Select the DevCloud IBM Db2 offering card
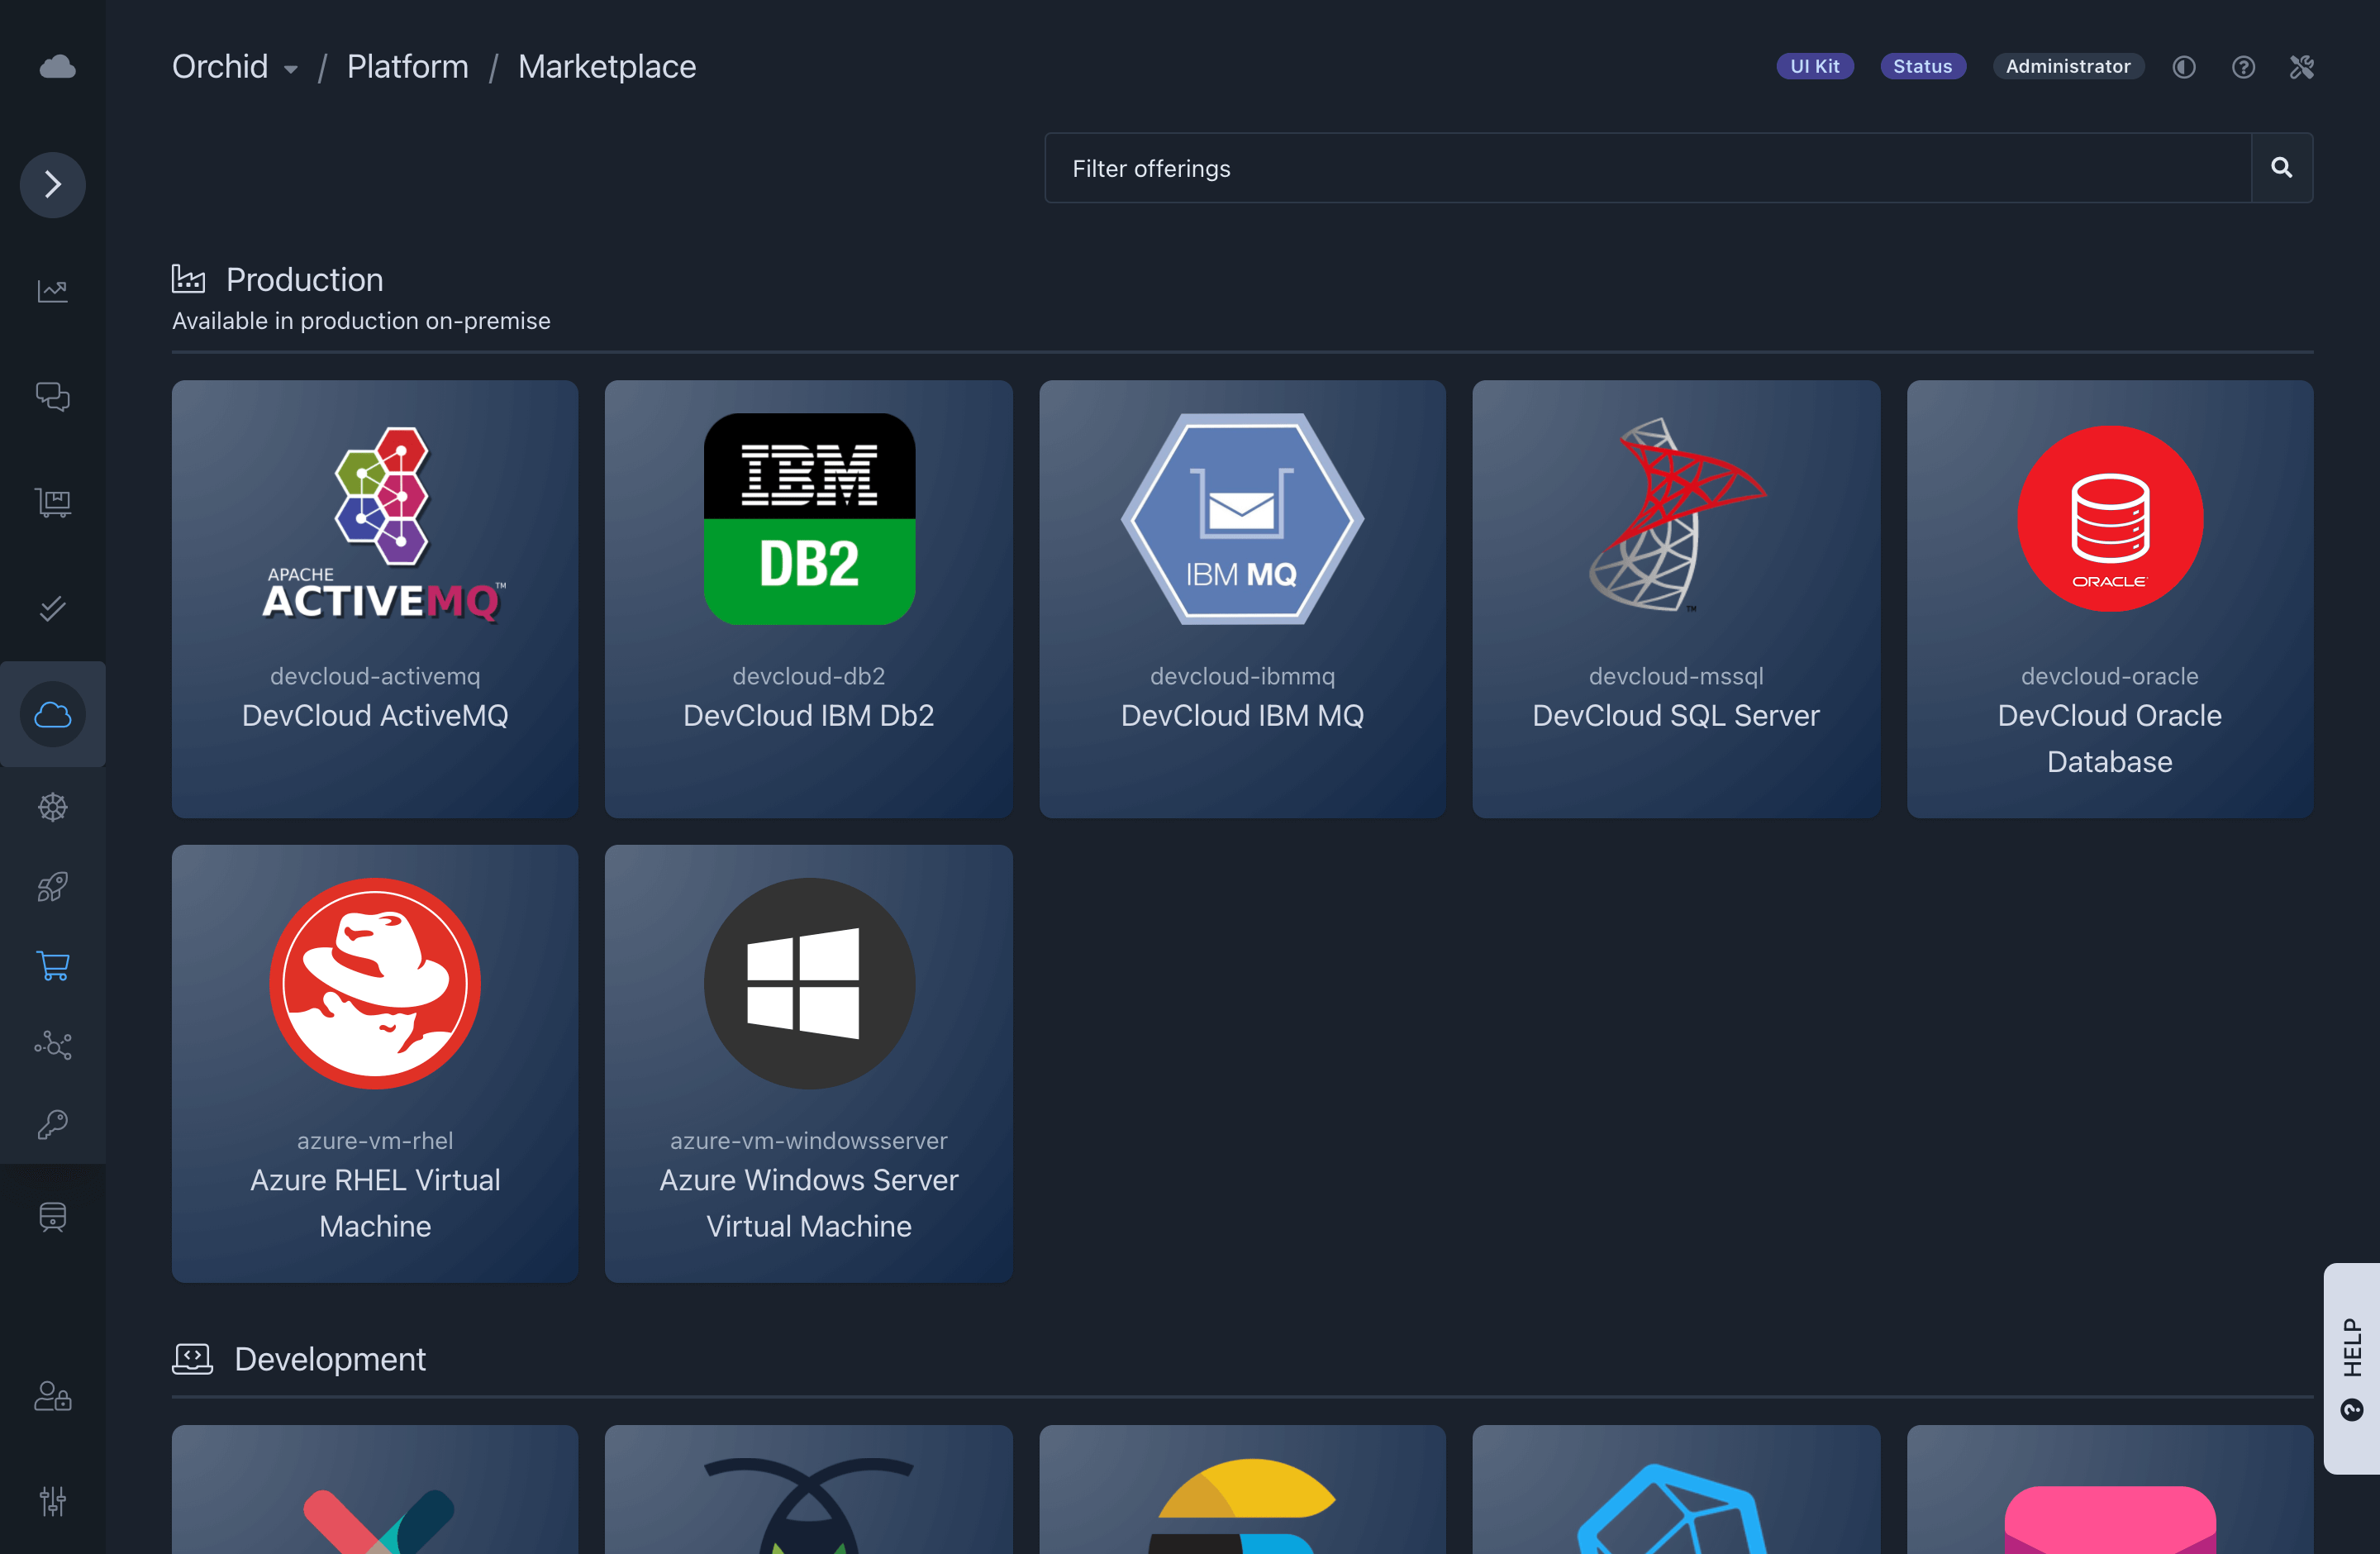Viewport: 2380px width, 1554px height. point(808,598)
